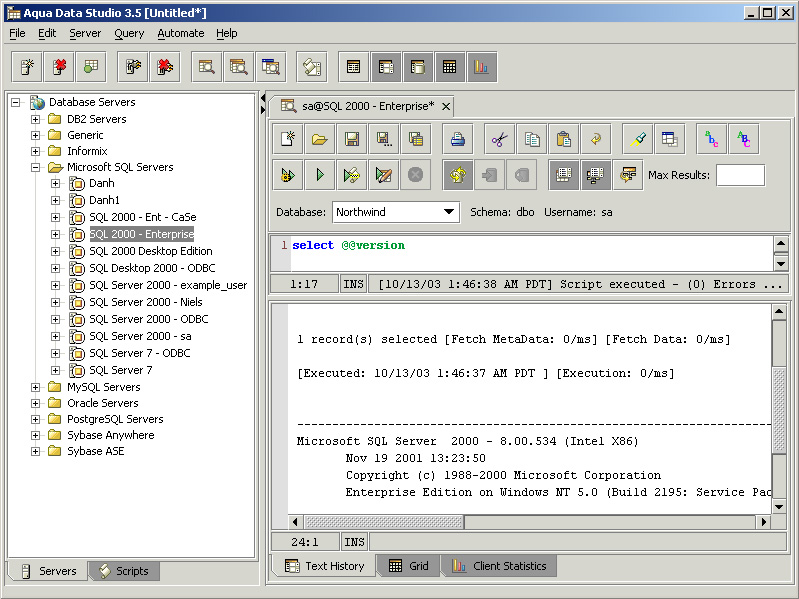799x599 pixels.
Task: Toggle the auto-commit circular arrows button
Action: pos(458,175)
